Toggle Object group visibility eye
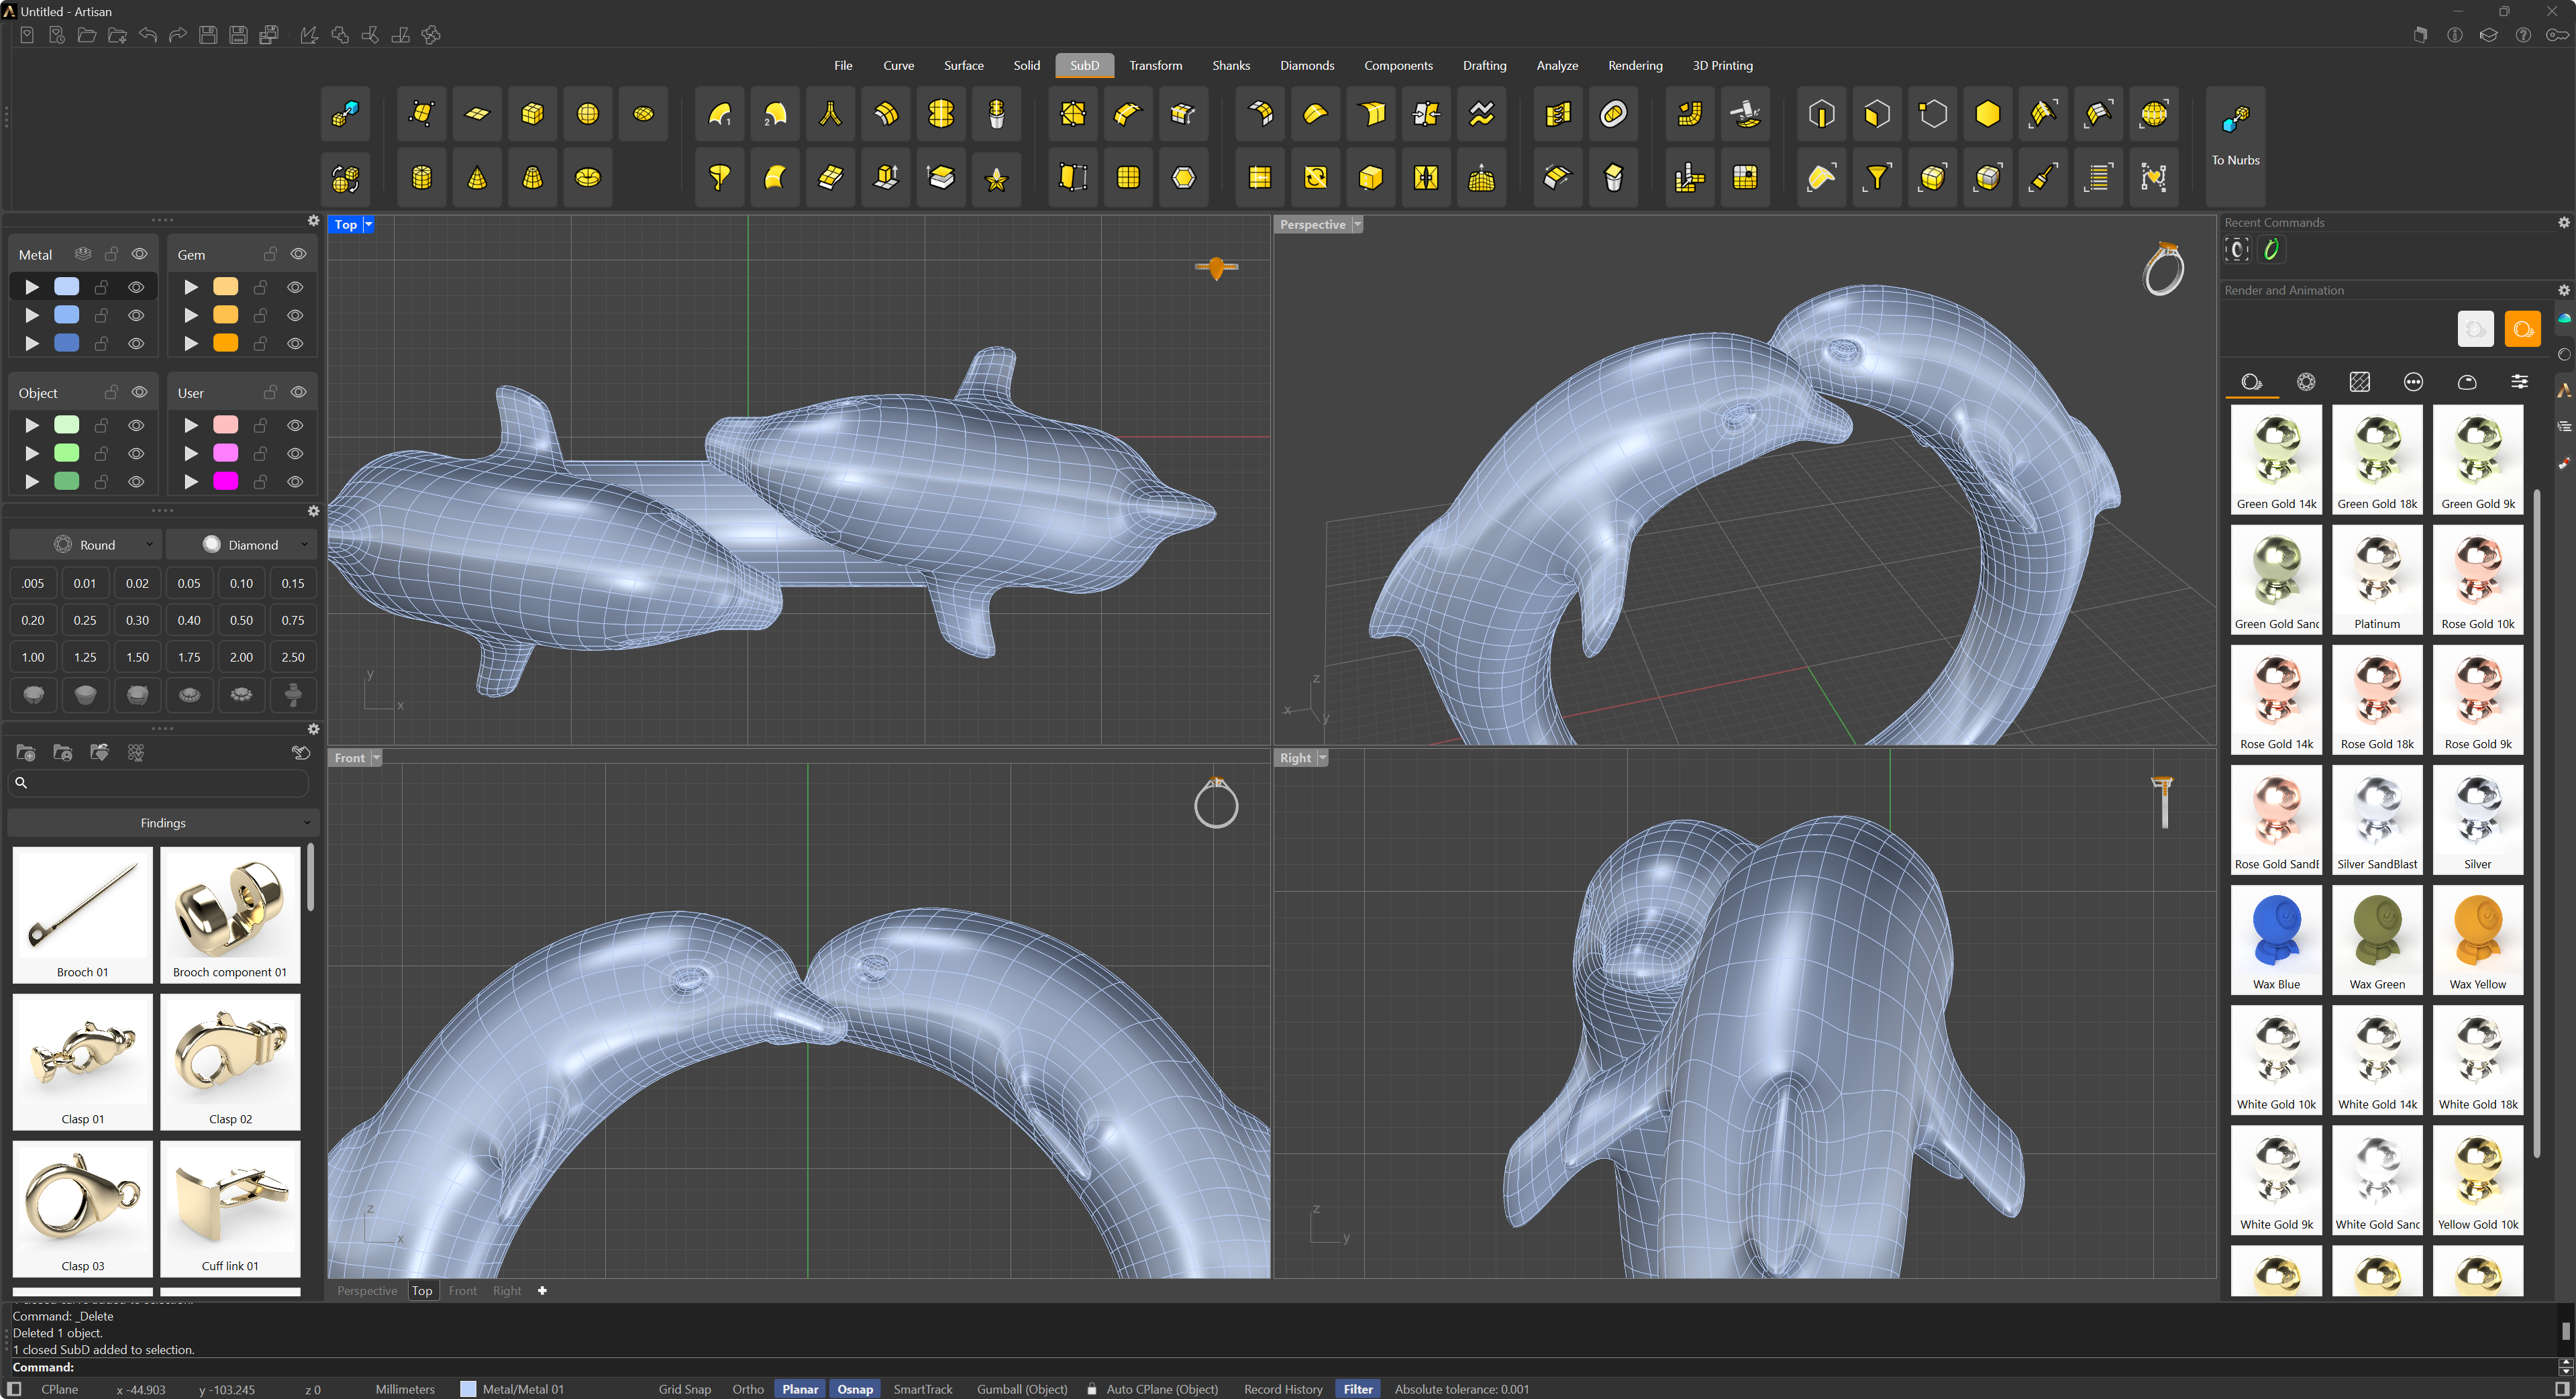The image size is (2576, 1399). click(140, 392)
